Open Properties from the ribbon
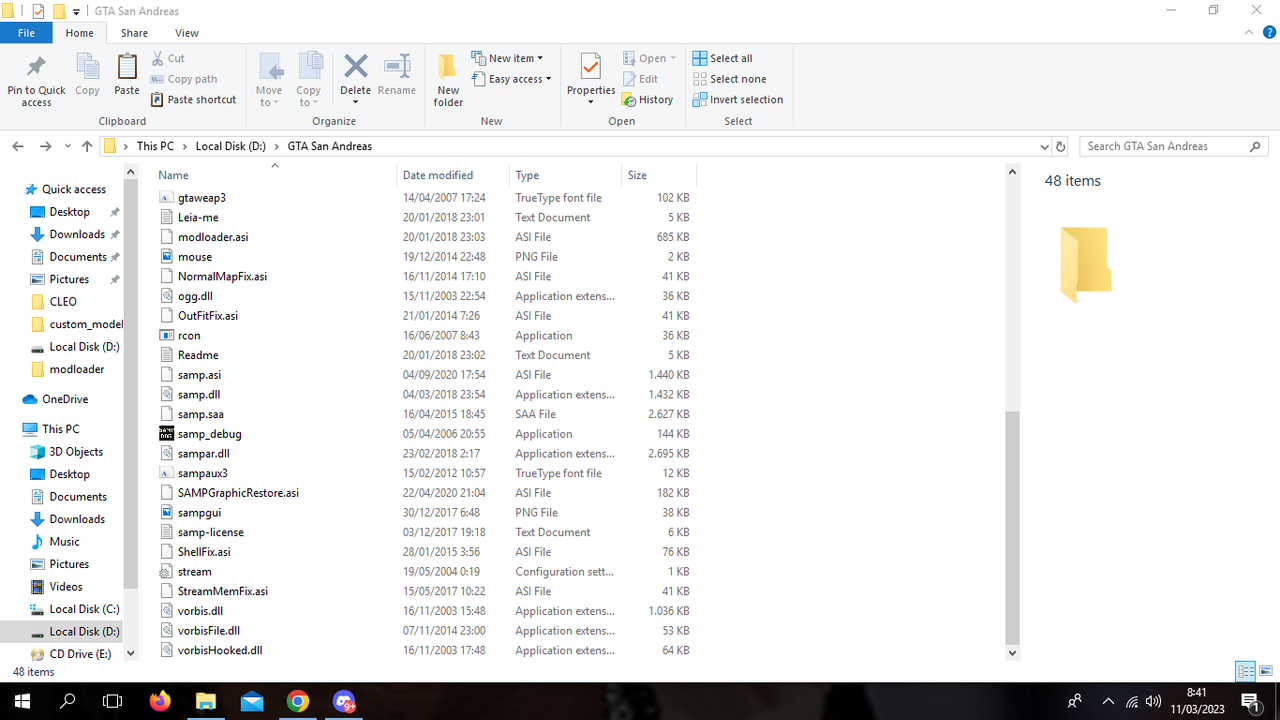This screenshot has width=1280, height=720. click(x=591, y=80)
